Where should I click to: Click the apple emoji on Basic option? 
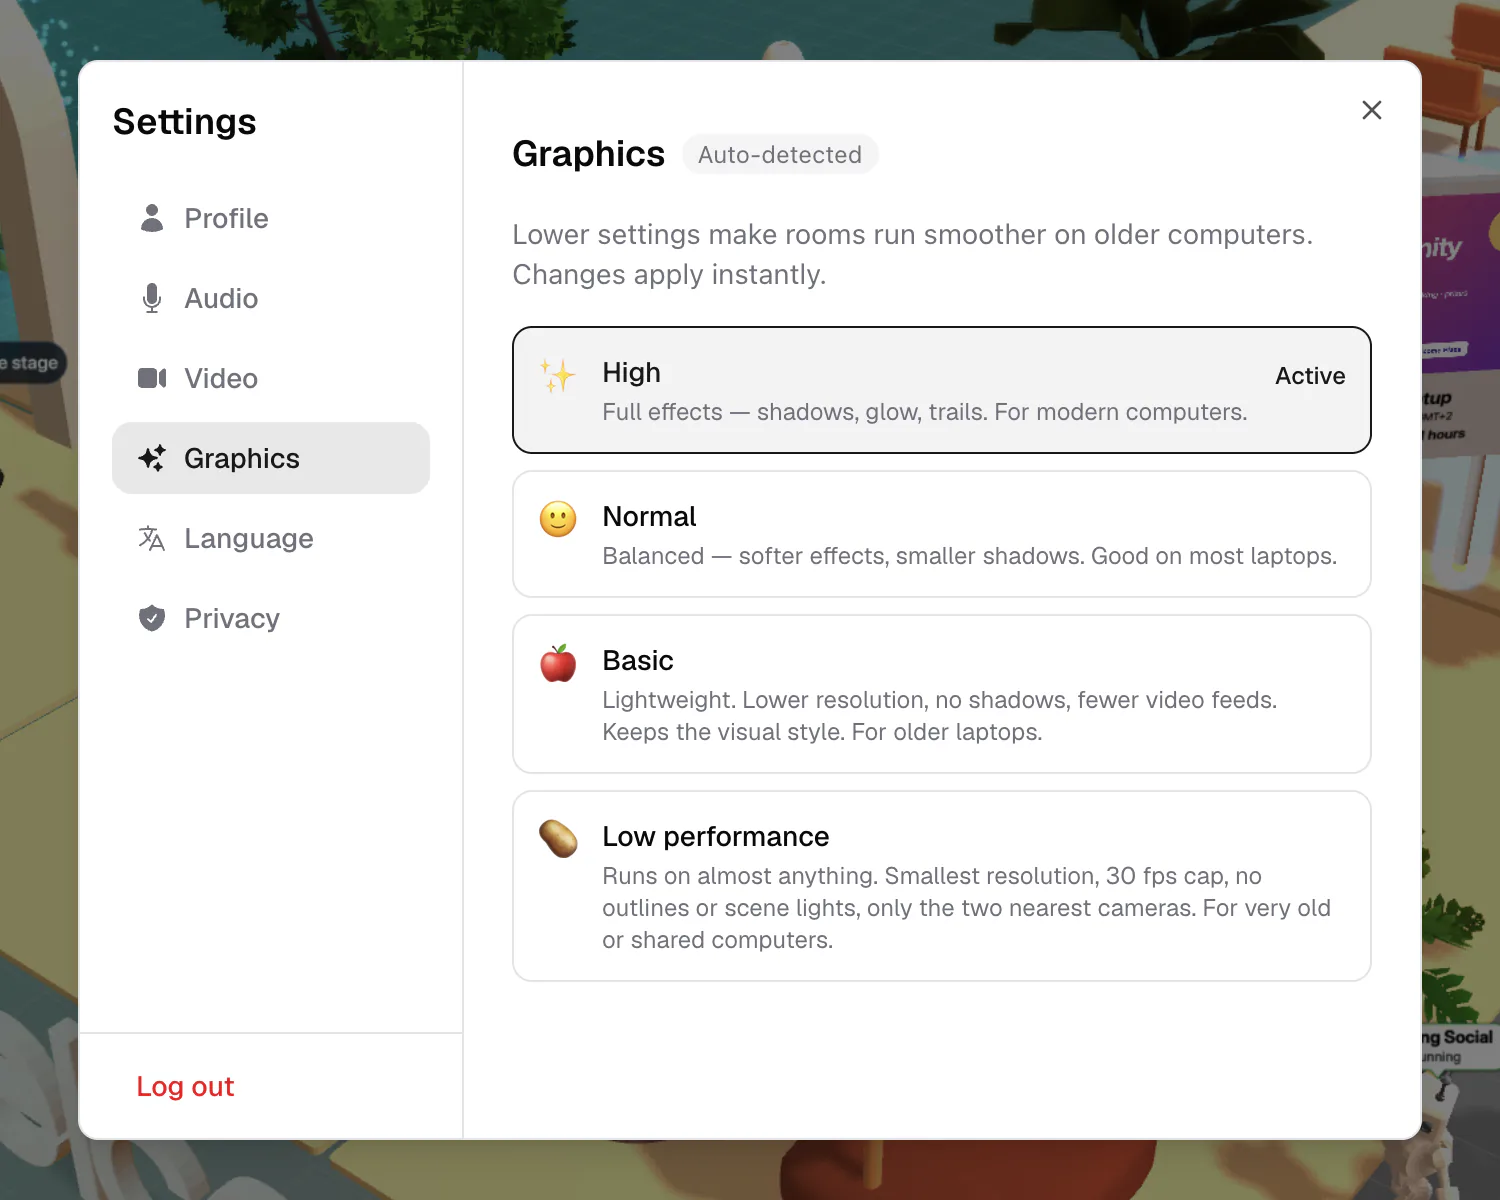(558, 663)
